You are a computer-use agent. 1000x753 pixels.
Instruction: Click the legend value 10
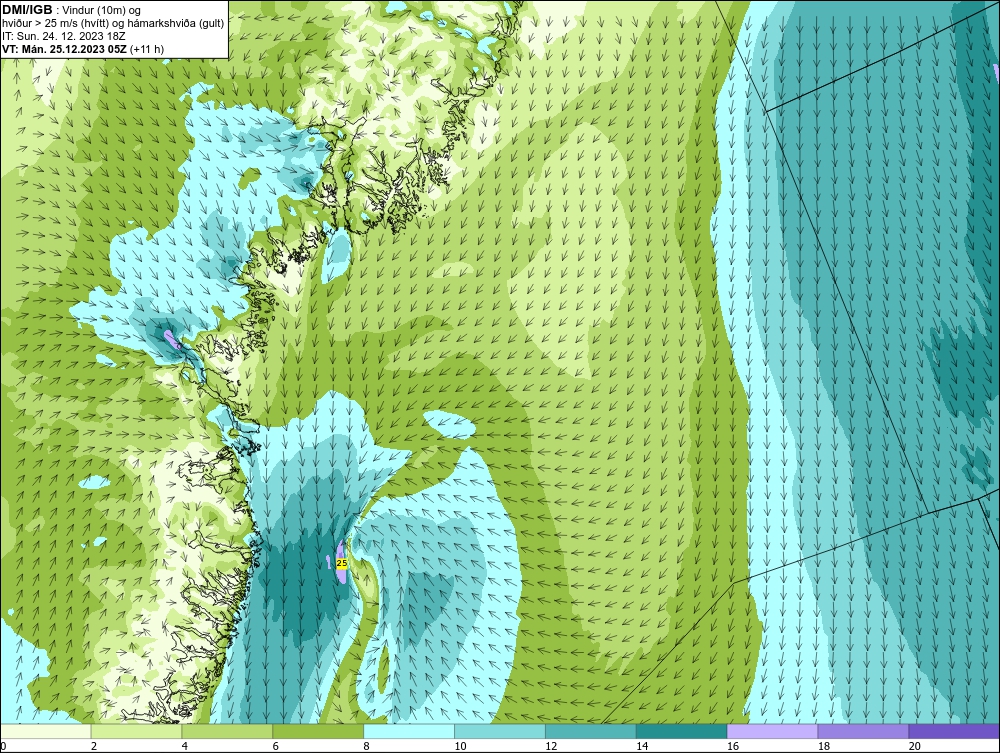[460, 746]
